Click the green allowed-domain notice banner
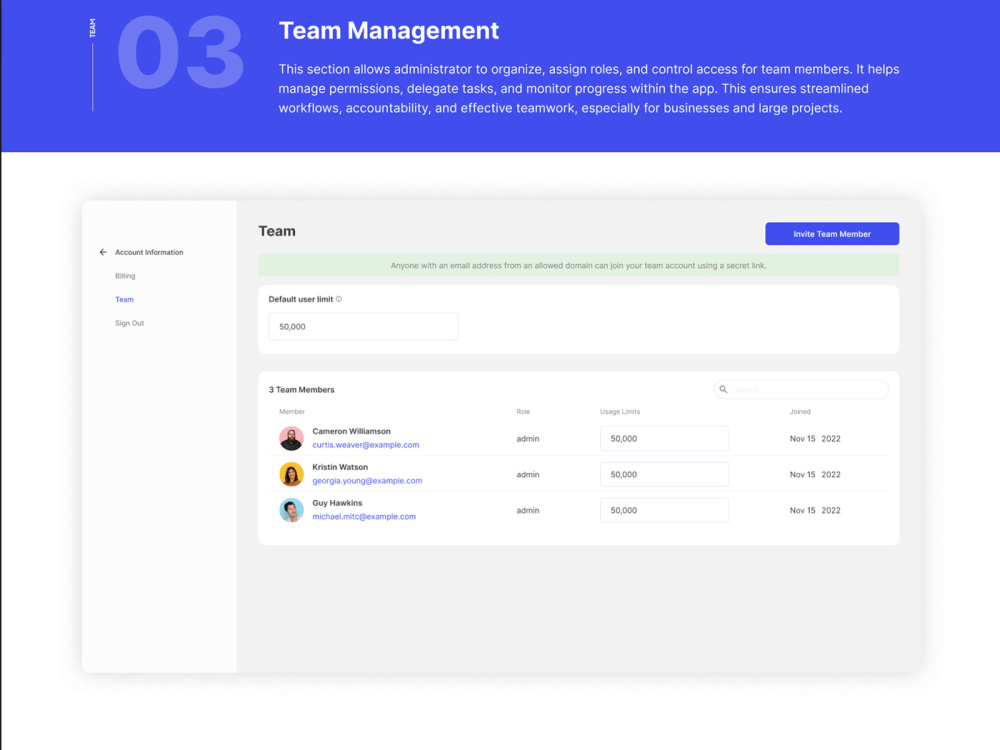Screen dimensions: 1000x750 [578, 265]
